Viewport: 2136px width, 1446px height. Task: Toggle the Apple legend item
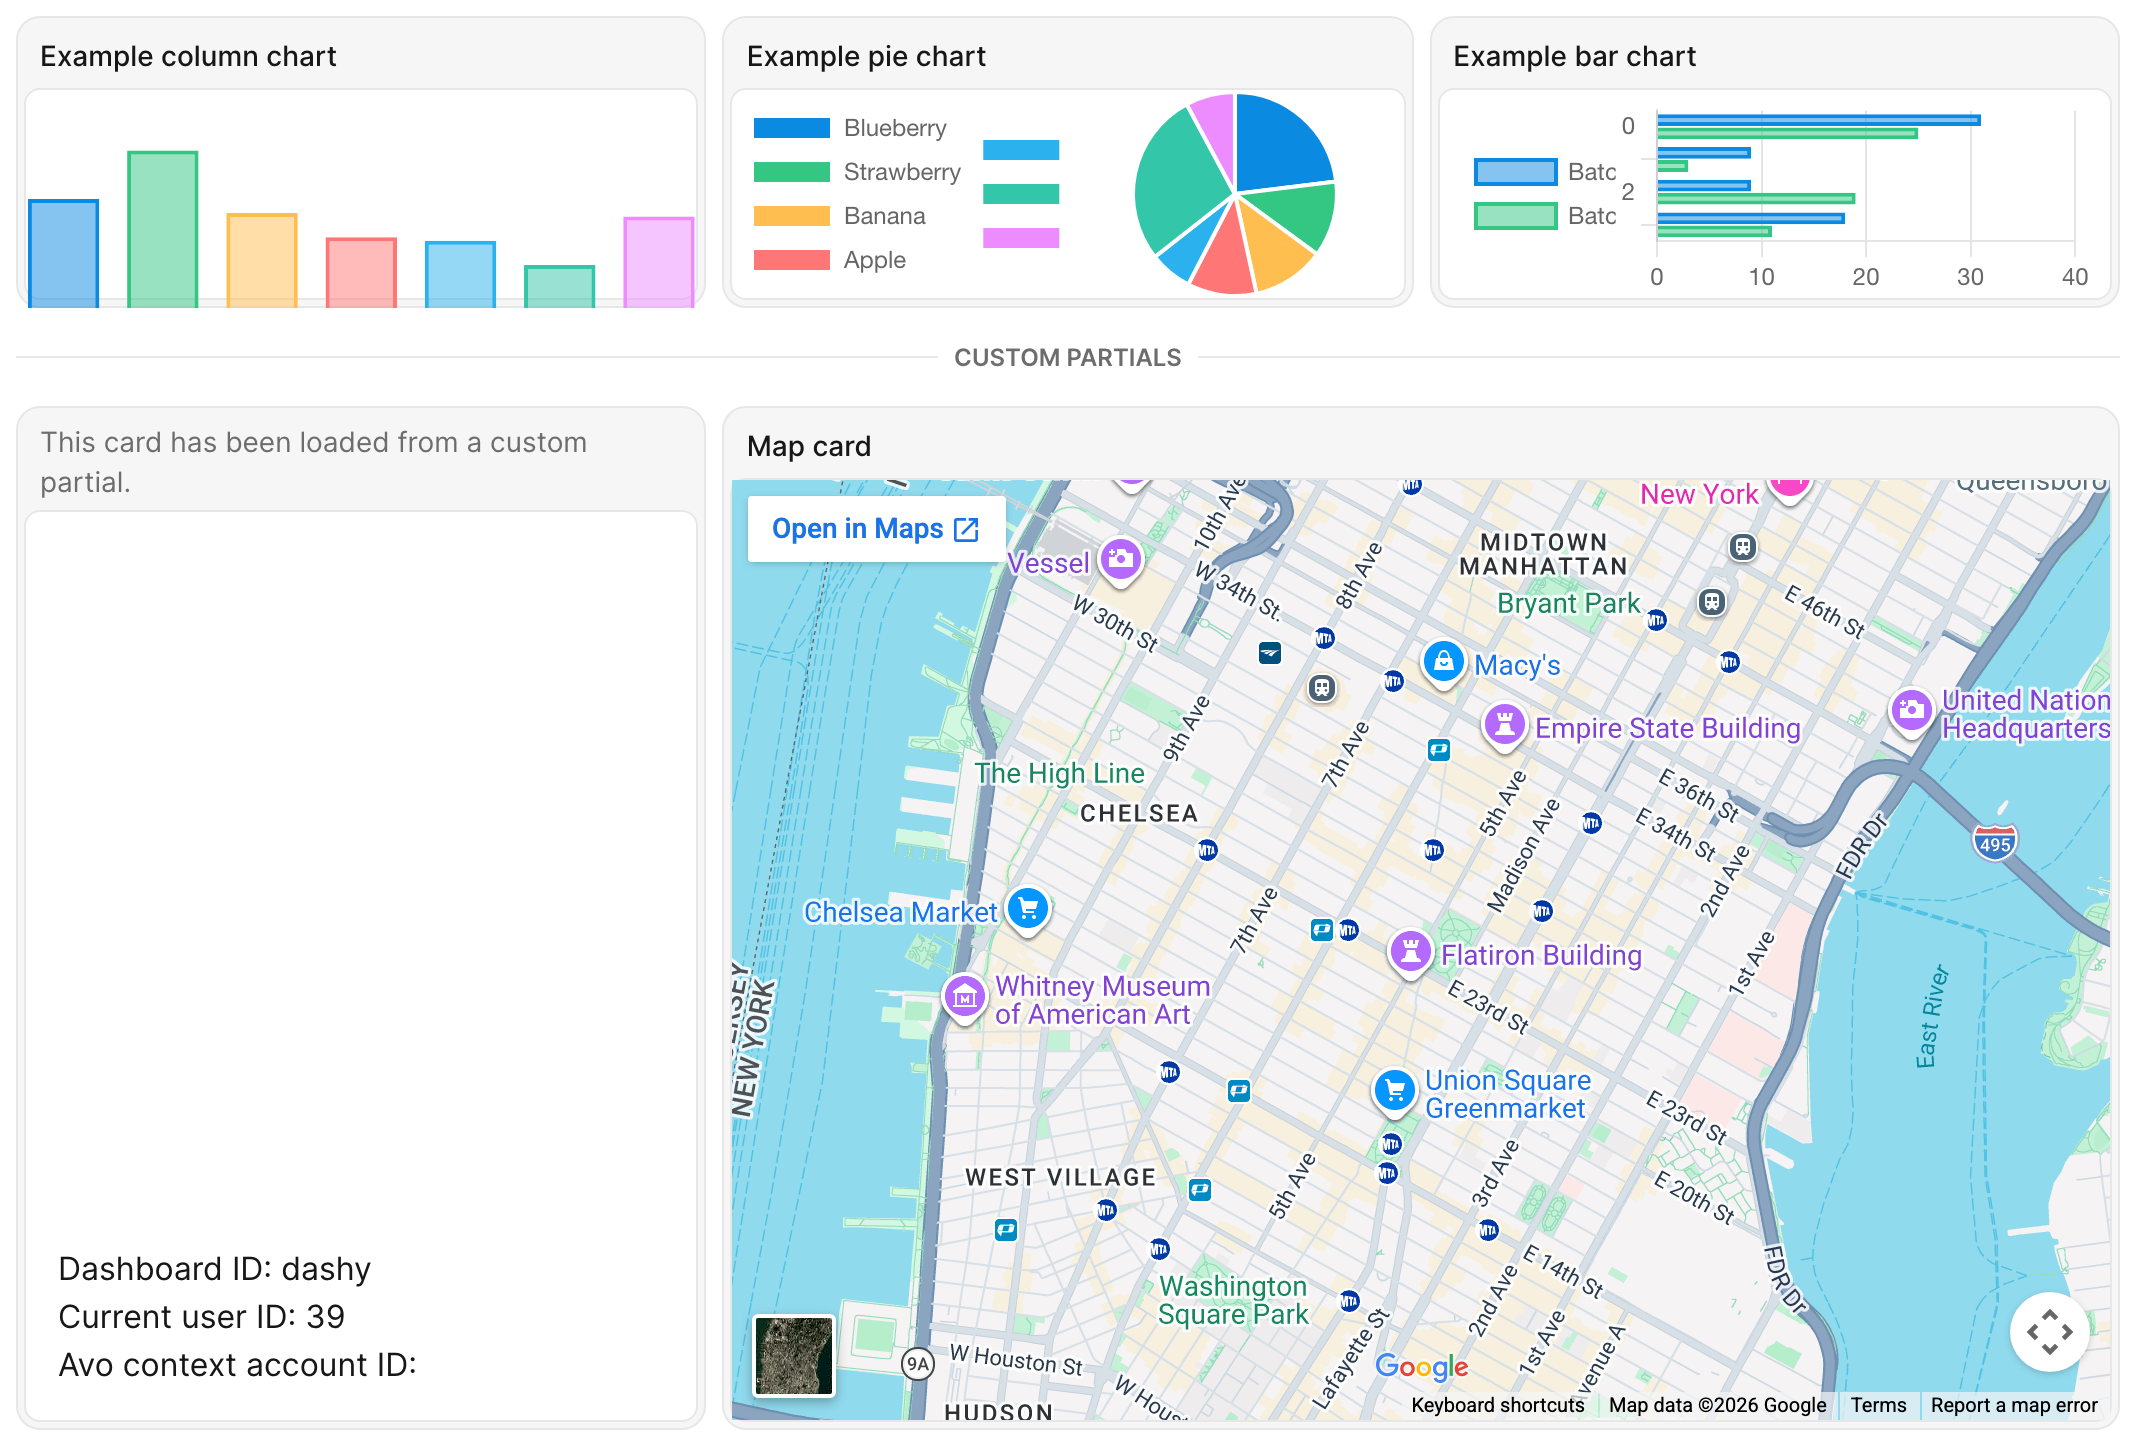pos(829,260)
